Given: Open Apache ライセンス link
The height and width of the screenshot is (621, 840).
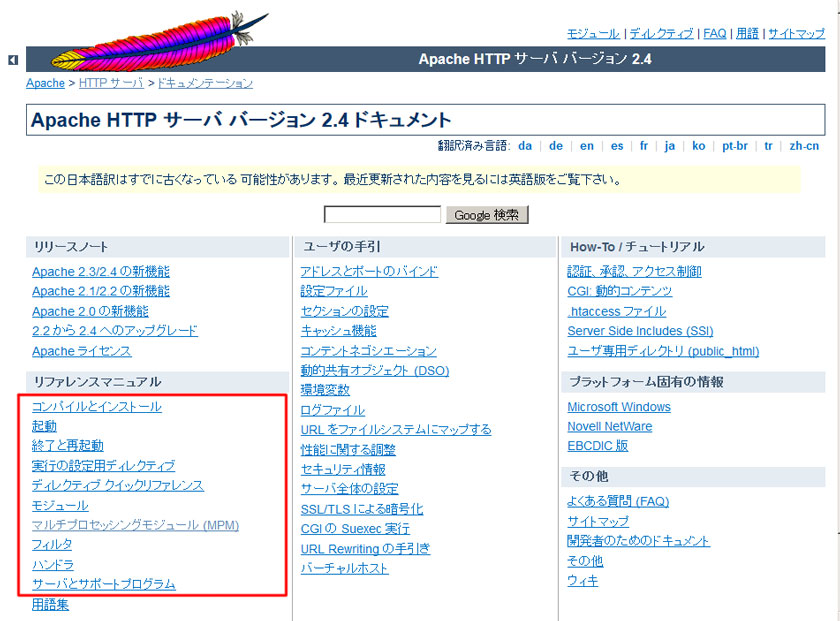Looking at the screenshot, I should coord(81,351).
